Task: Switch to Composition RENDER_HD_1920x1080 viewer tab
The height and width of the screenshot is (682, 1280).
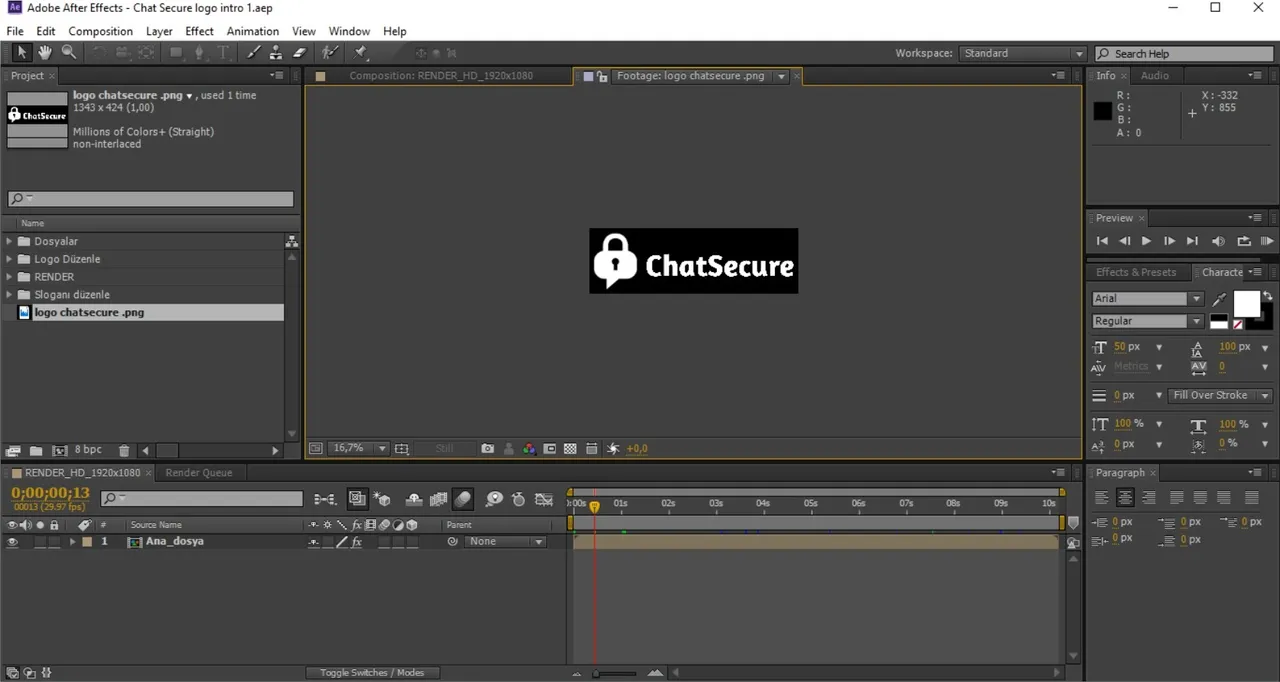Action: click(x=441, y=76)
